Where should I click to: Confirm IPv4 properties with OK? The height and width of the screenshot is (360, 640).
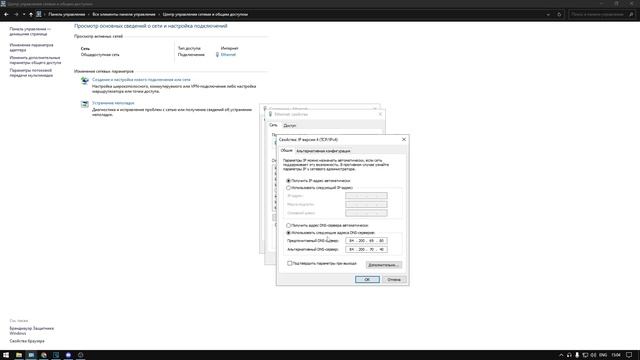pos(367,280)
